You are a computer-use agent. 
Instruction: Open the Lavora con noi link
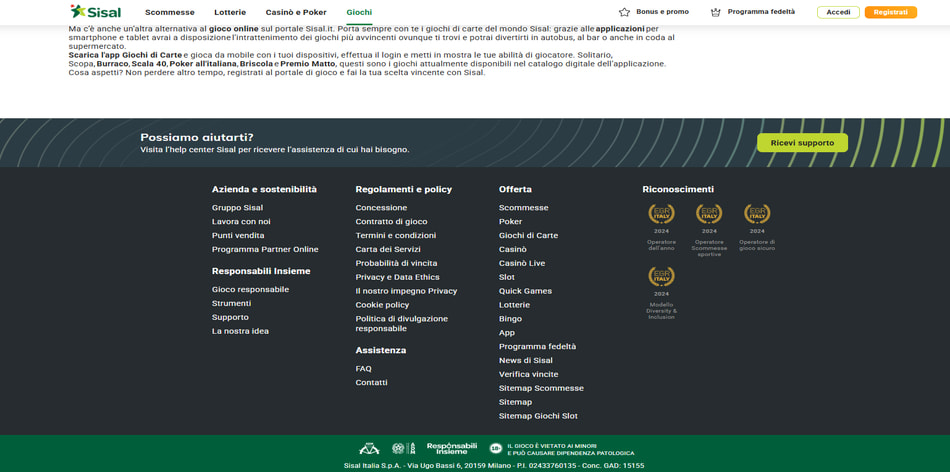tap(241, 222)
